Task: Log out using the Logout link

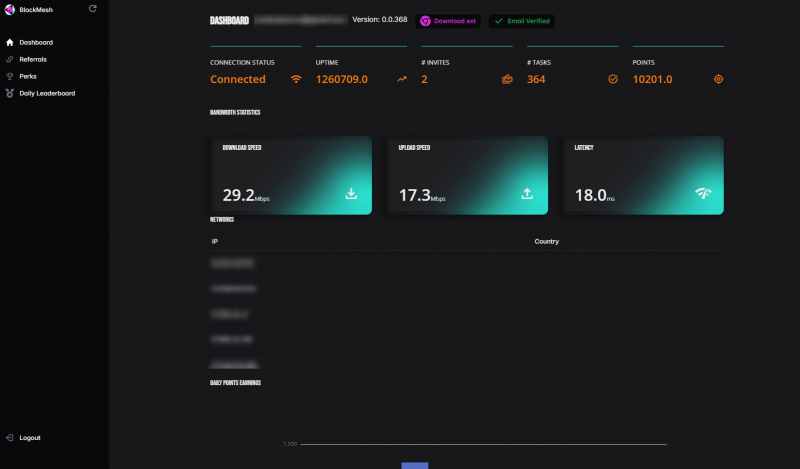Action: click(29, 438)
